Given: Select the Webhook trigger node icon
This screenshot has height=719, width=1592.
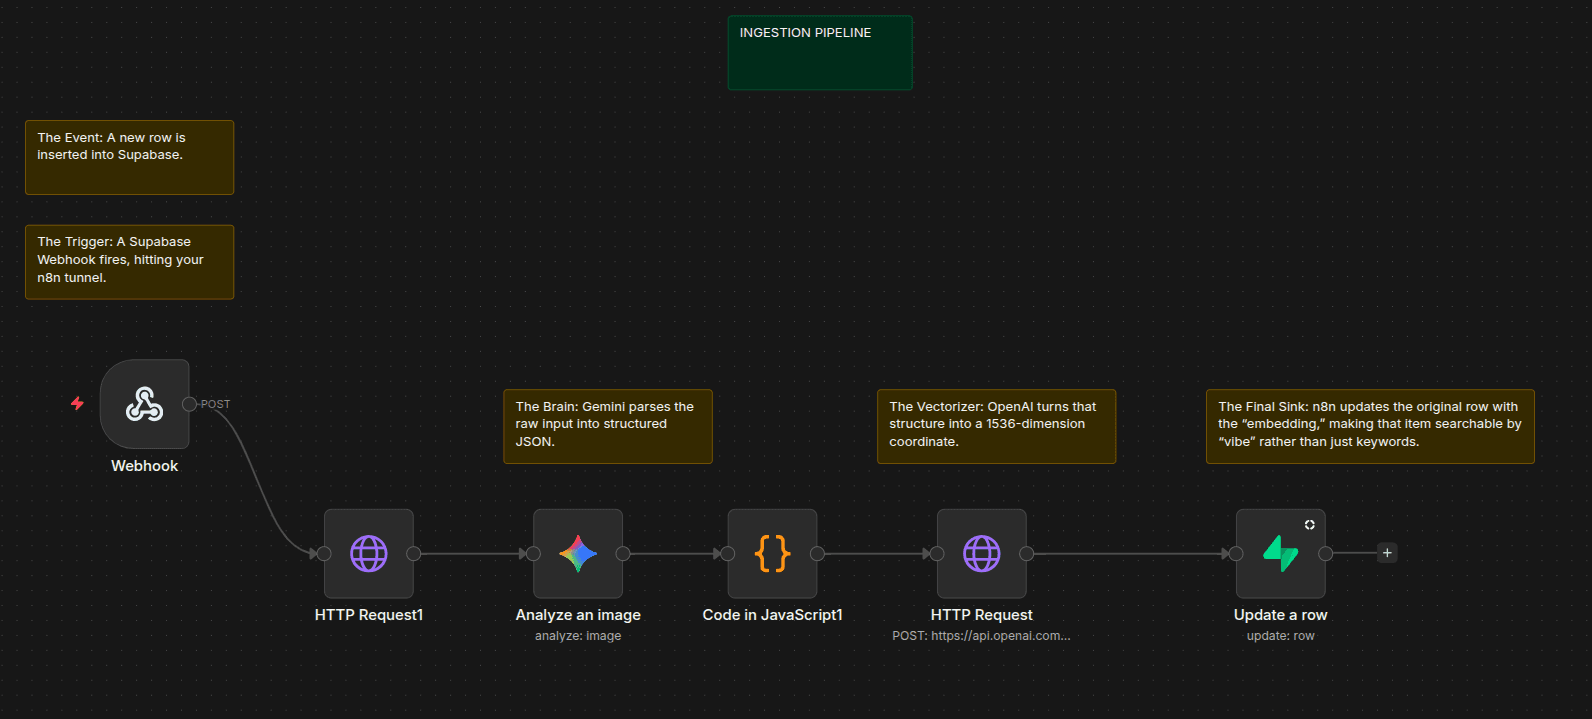Looking at the screenshot, I should [x=144, y=404].
